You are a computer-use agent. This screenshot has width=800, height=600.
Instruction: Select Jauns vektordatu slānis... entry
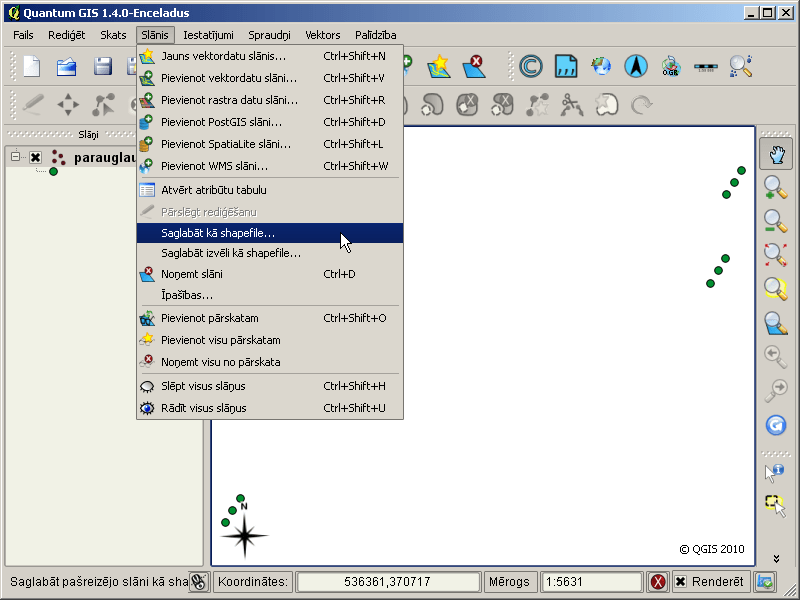tap(270, 56)
